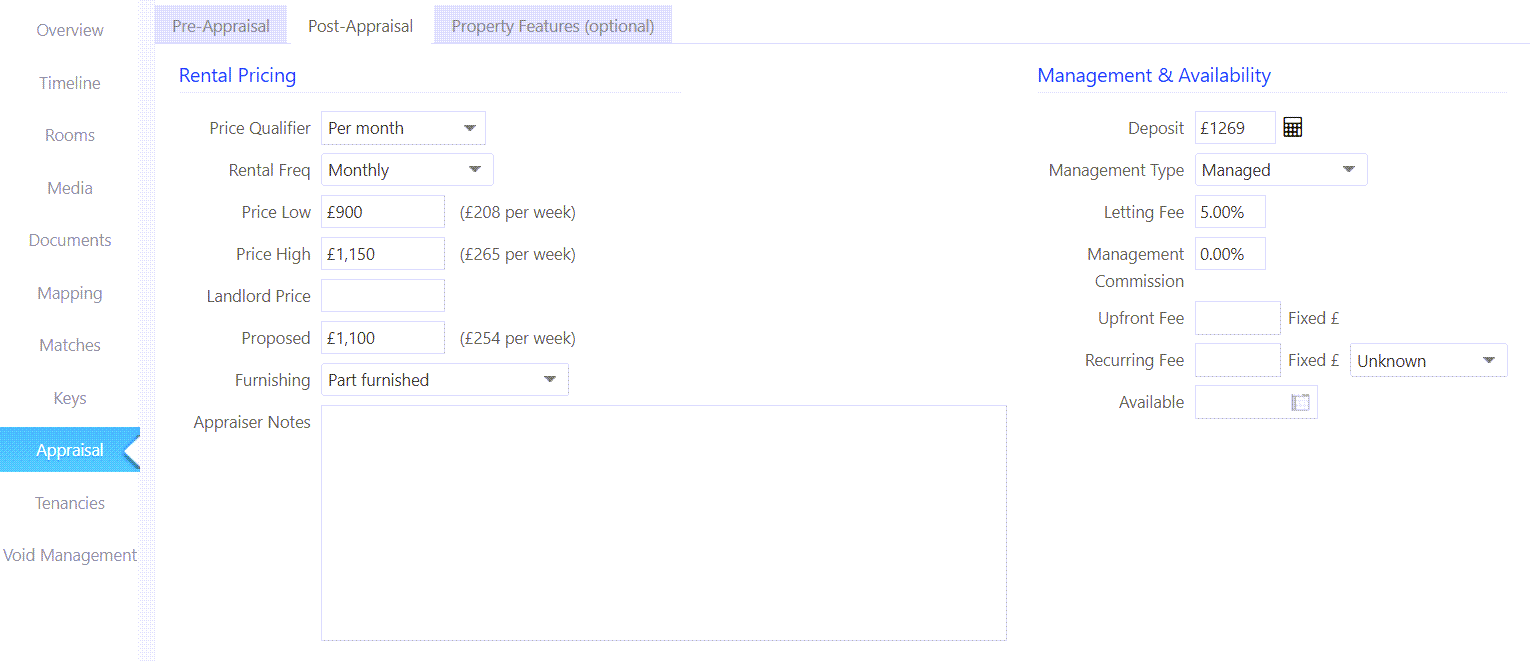Open the Furnishing dropdown
Screen dimensions: 1530x662
click(444, 380)
